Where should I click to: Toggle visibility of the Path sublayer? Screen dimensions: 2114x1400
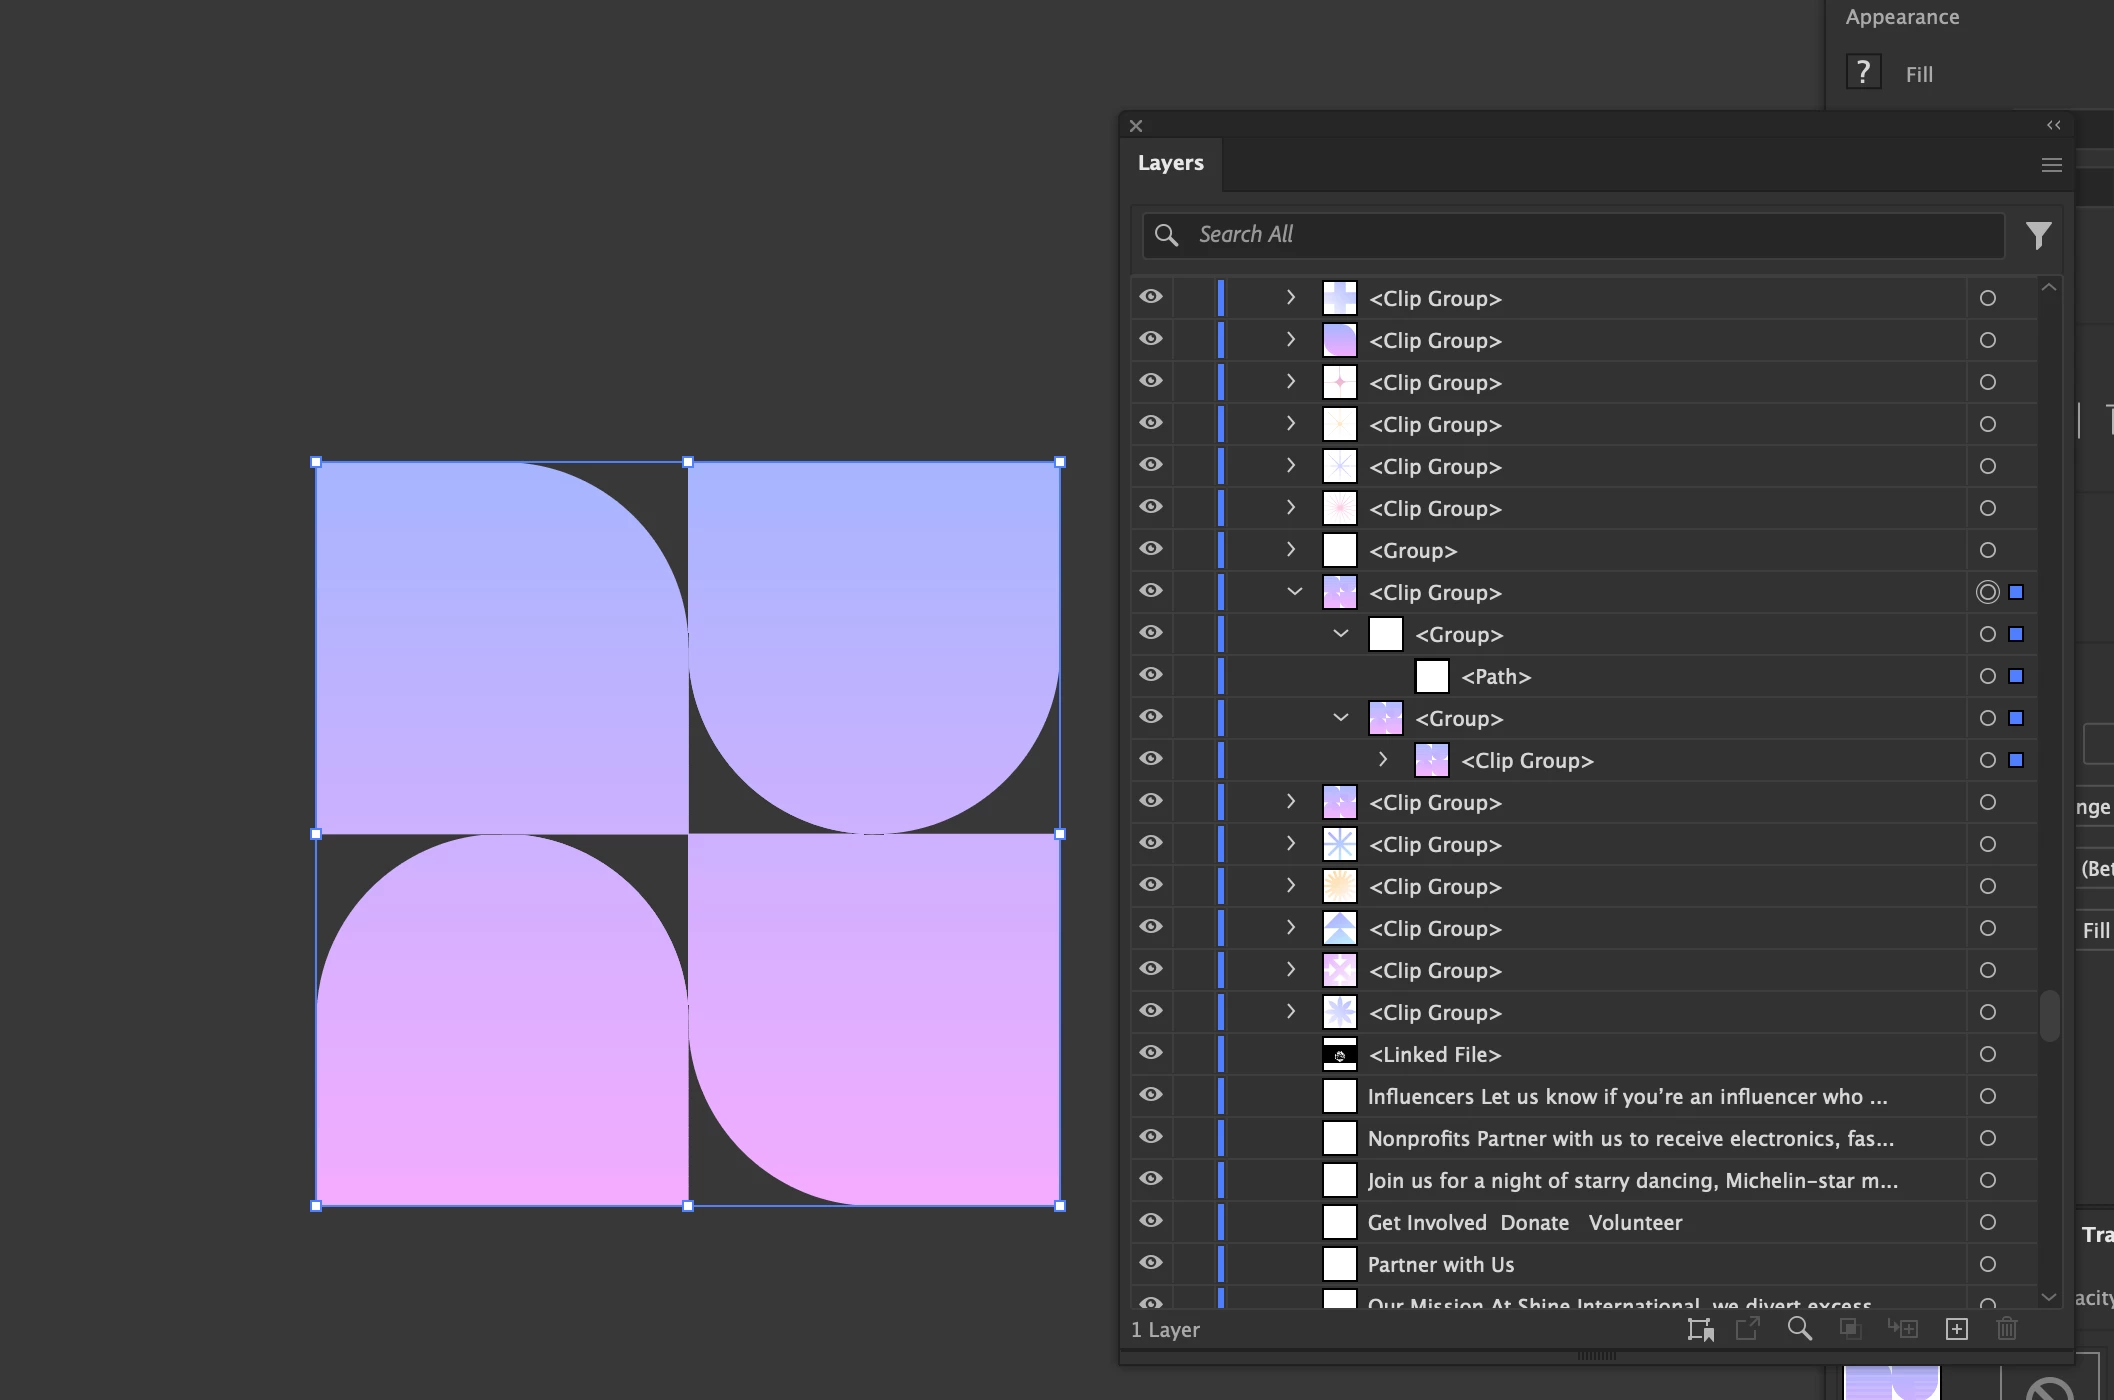tap(1151, 675)
